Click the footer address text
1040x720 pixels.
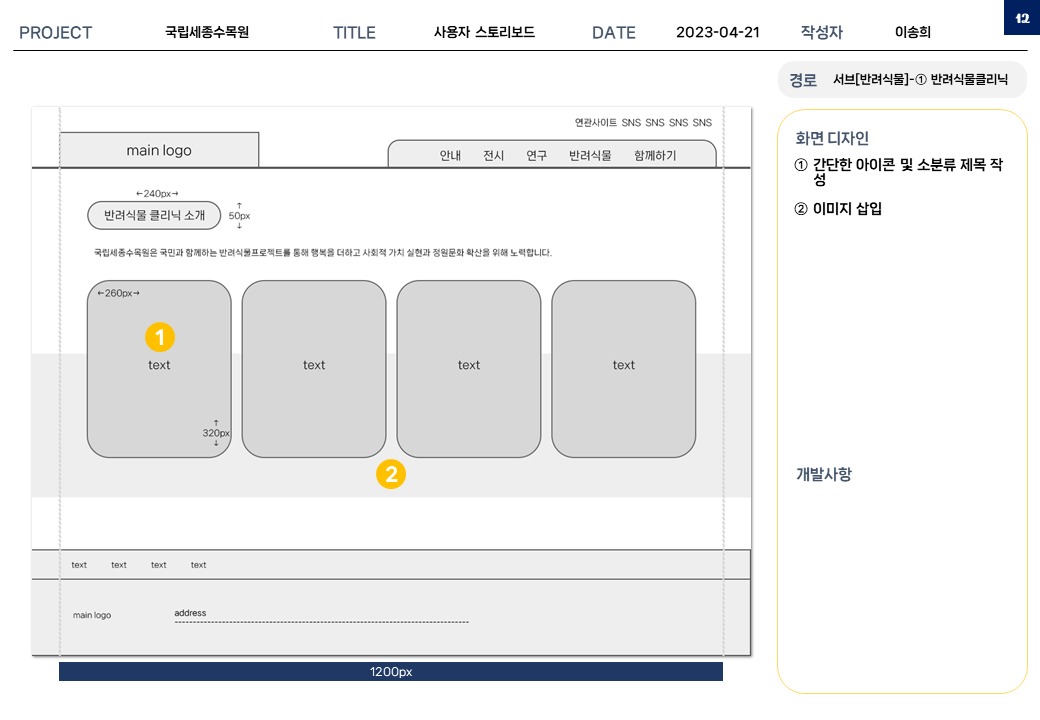pos(190,613)
